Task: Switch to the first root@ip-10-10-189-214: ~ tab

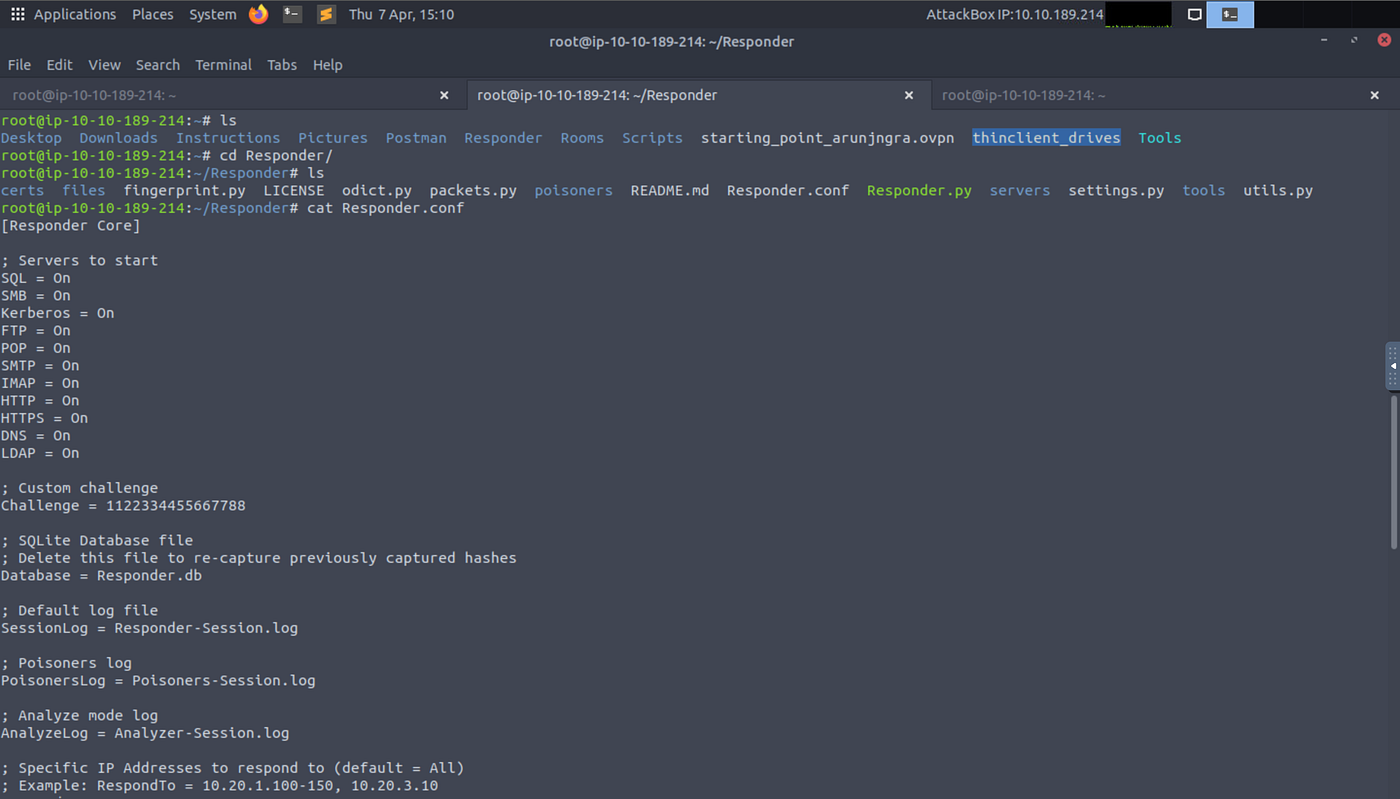Action: coord(233,95)
